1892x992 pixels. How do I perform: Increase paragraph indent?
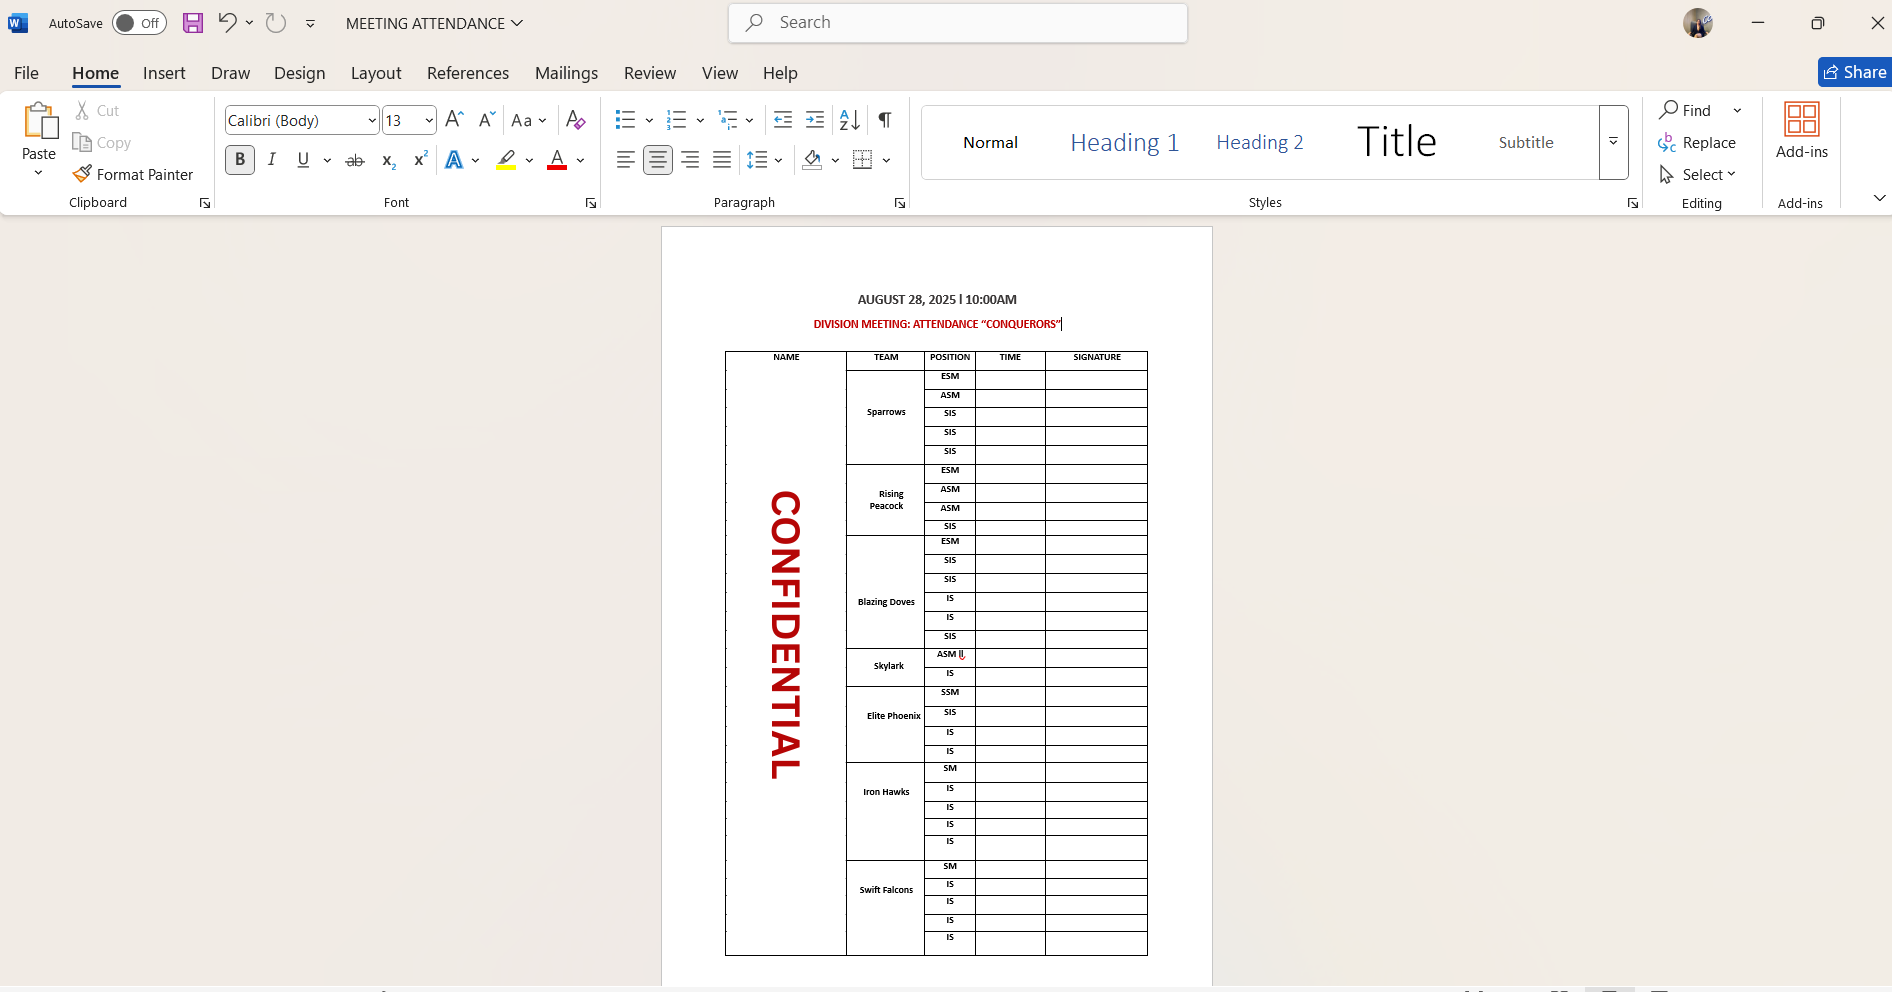[x=815, y=120]
